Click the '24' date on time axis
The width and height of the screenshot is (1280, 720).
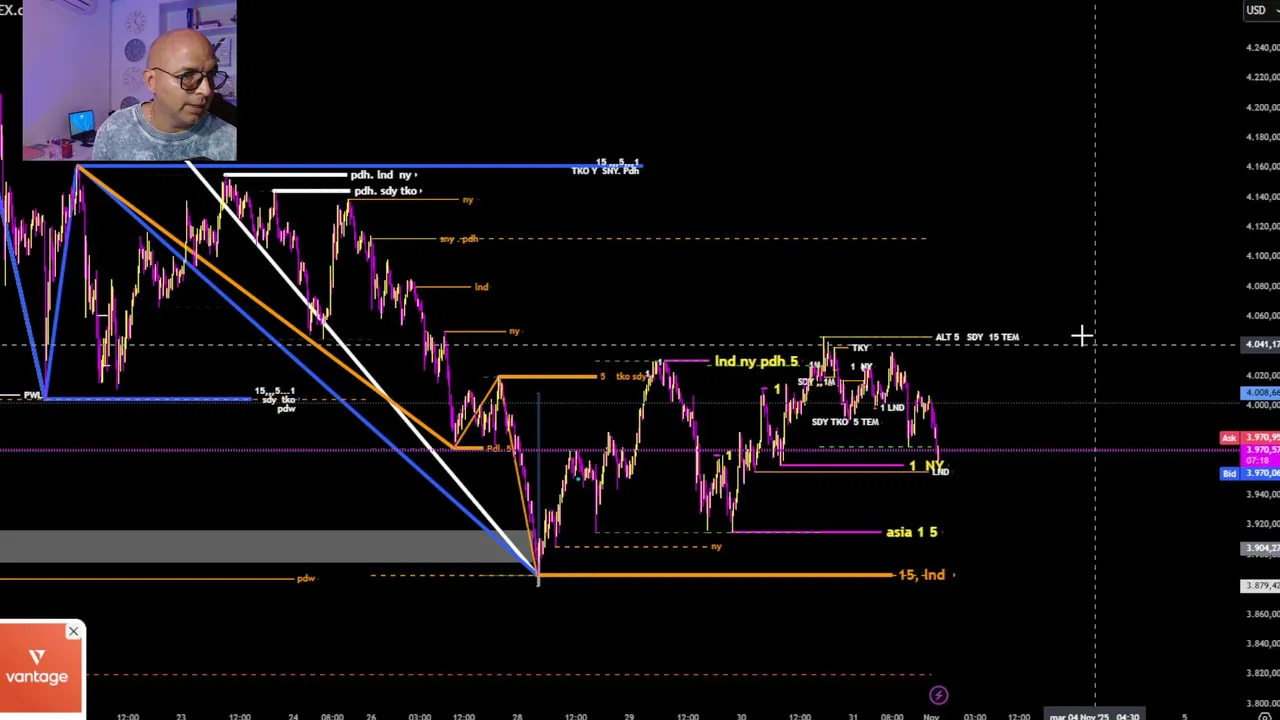293,716
